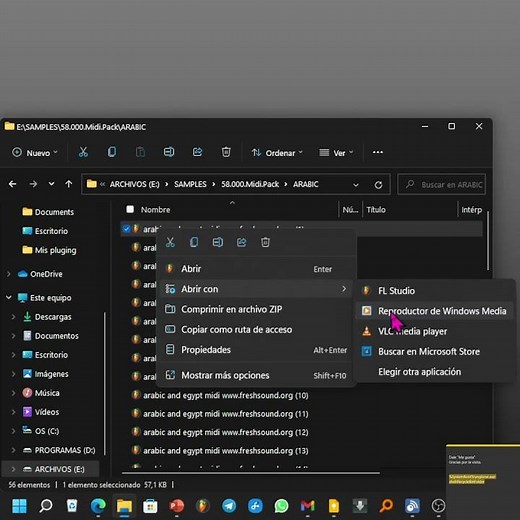Image resolution: width=520 pixels, height=520 pixels.
Task: Choose Abrir in the context menu
Action: coord(256,269)
